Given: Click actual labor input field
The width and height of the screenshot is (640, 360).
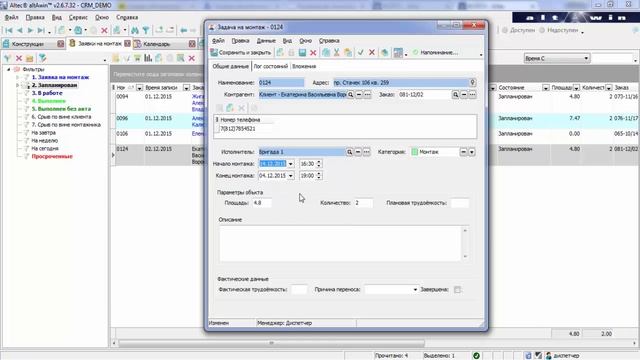Looking at the screenshot, I should 299,289.
